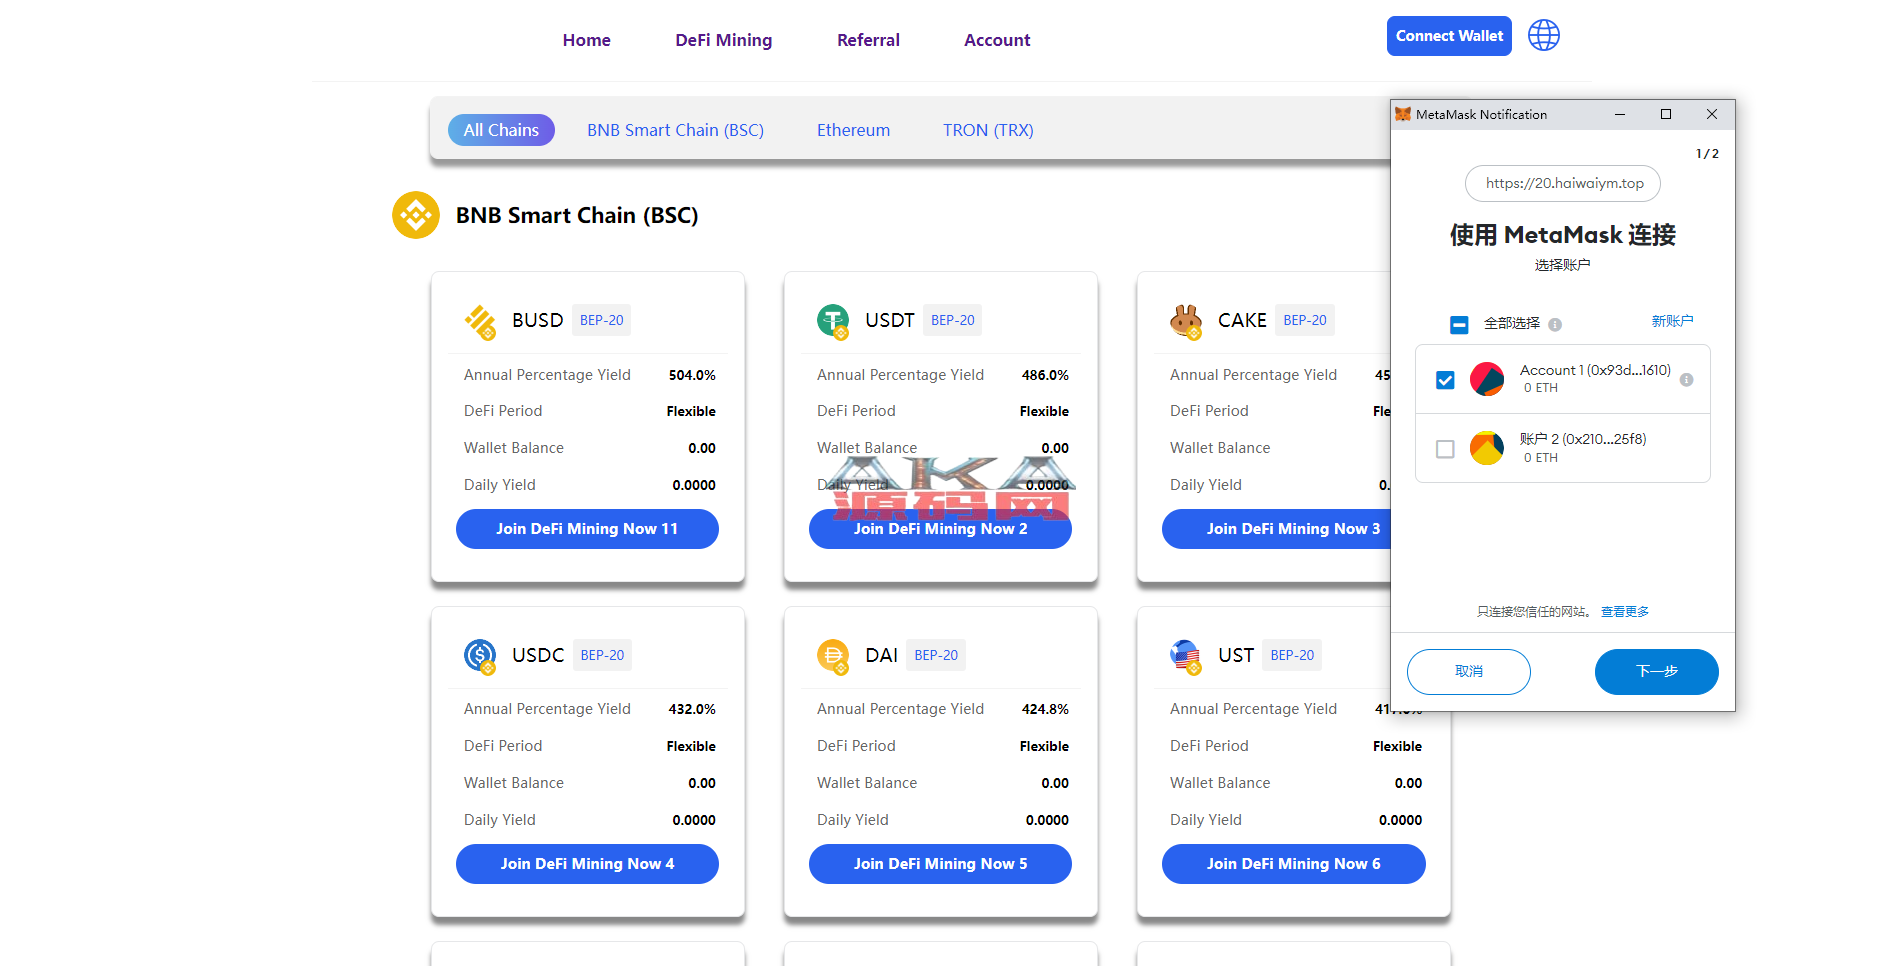The width and height of the screenshot is (1903, 966).
Task: Click the CAKE token icon
Action: 1186,321
